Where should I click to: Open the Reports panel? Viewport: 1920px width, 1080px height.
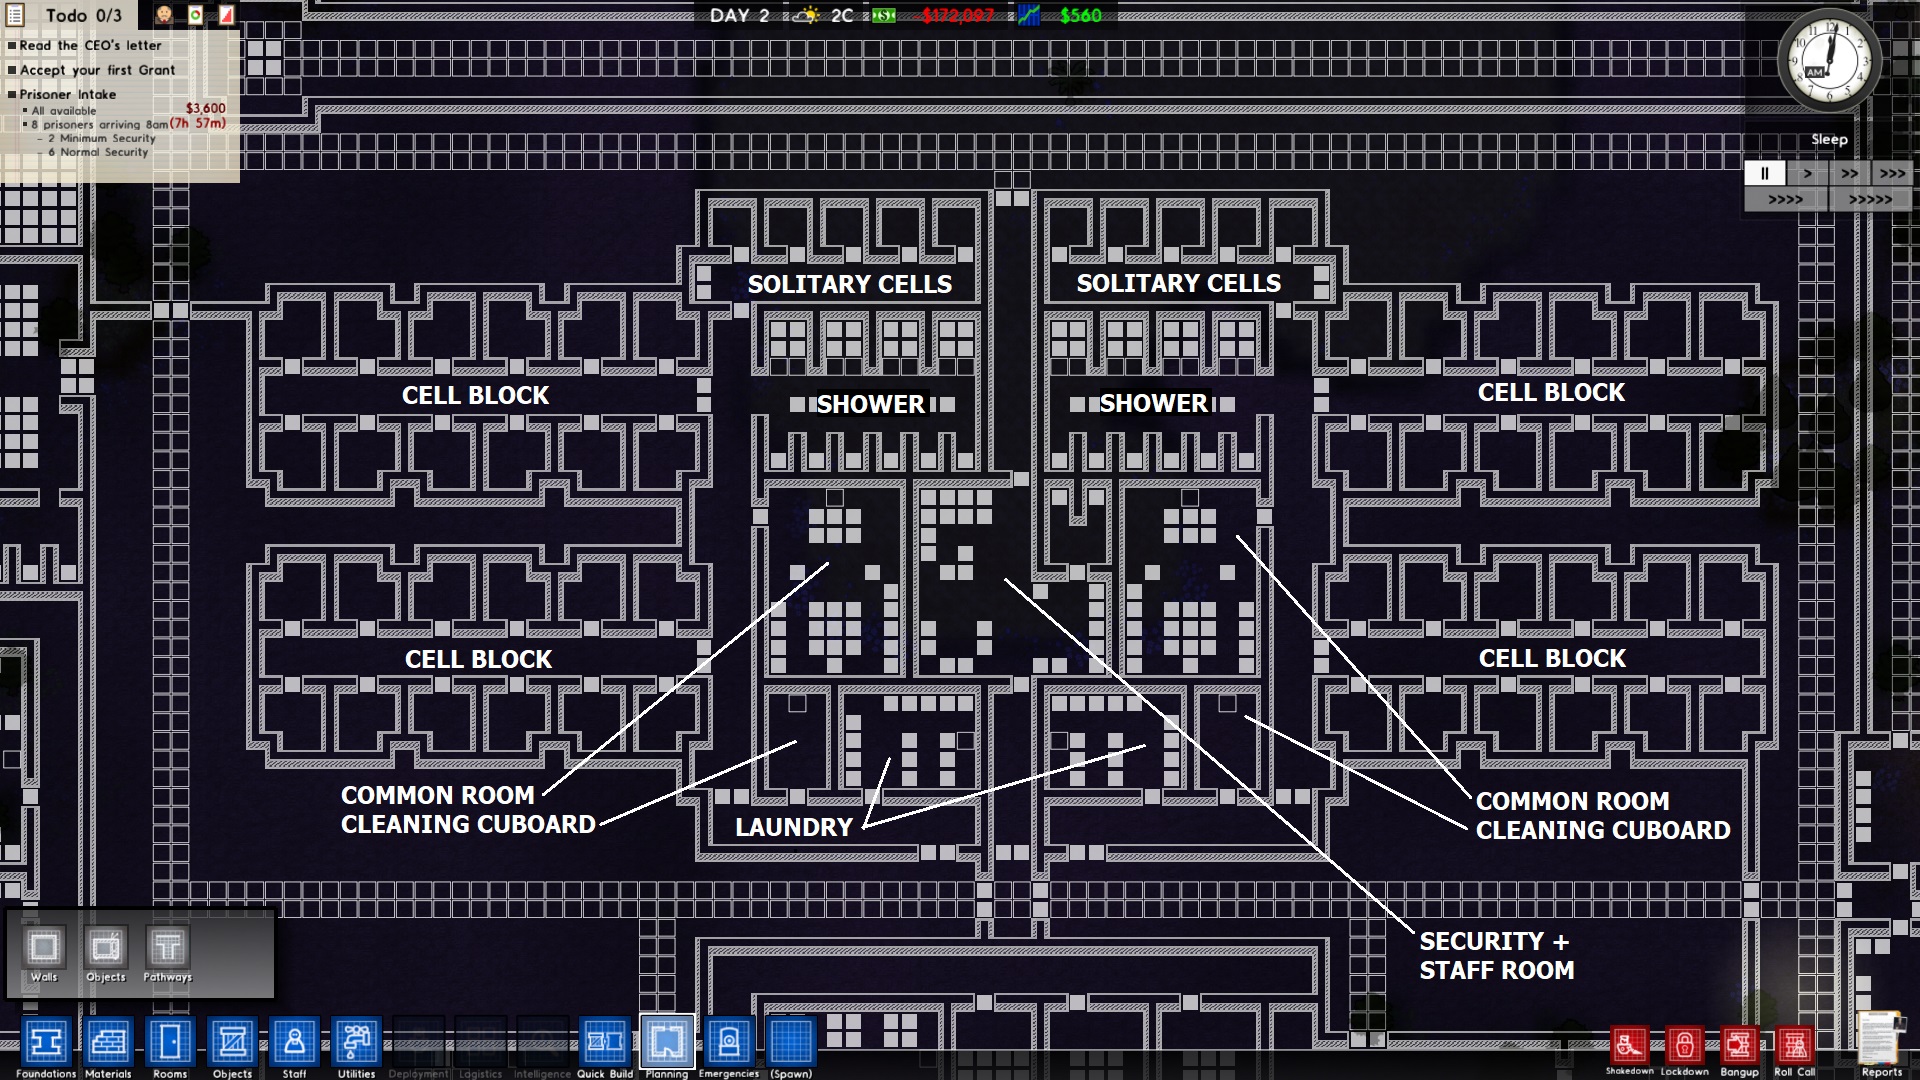[x=1881, y=1040]
